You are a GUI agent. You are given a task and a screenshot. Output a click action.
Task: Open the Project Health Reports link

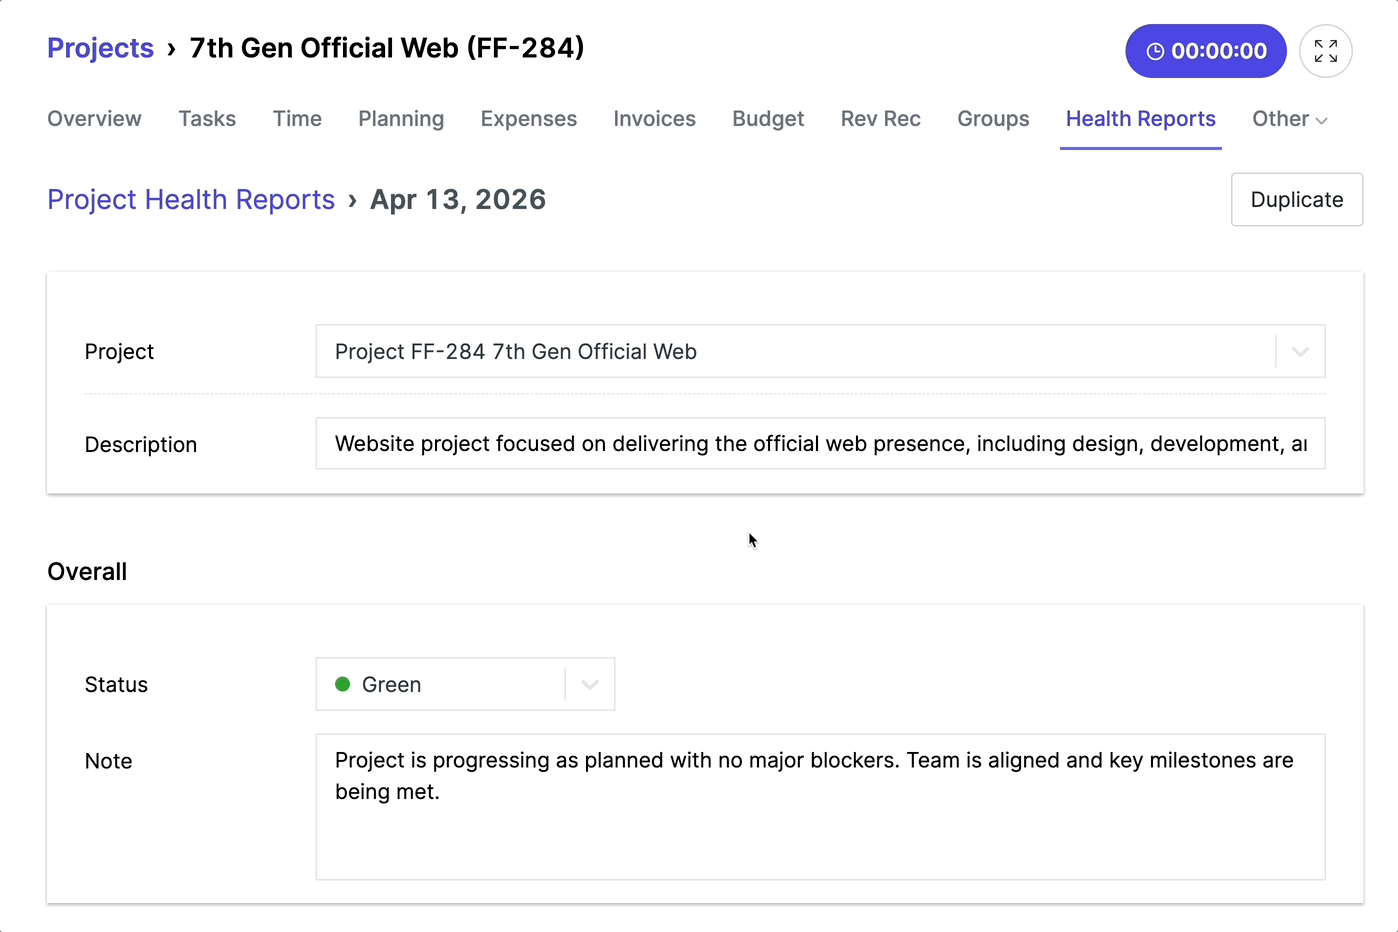pyautogui.click(x=191, y=199)
